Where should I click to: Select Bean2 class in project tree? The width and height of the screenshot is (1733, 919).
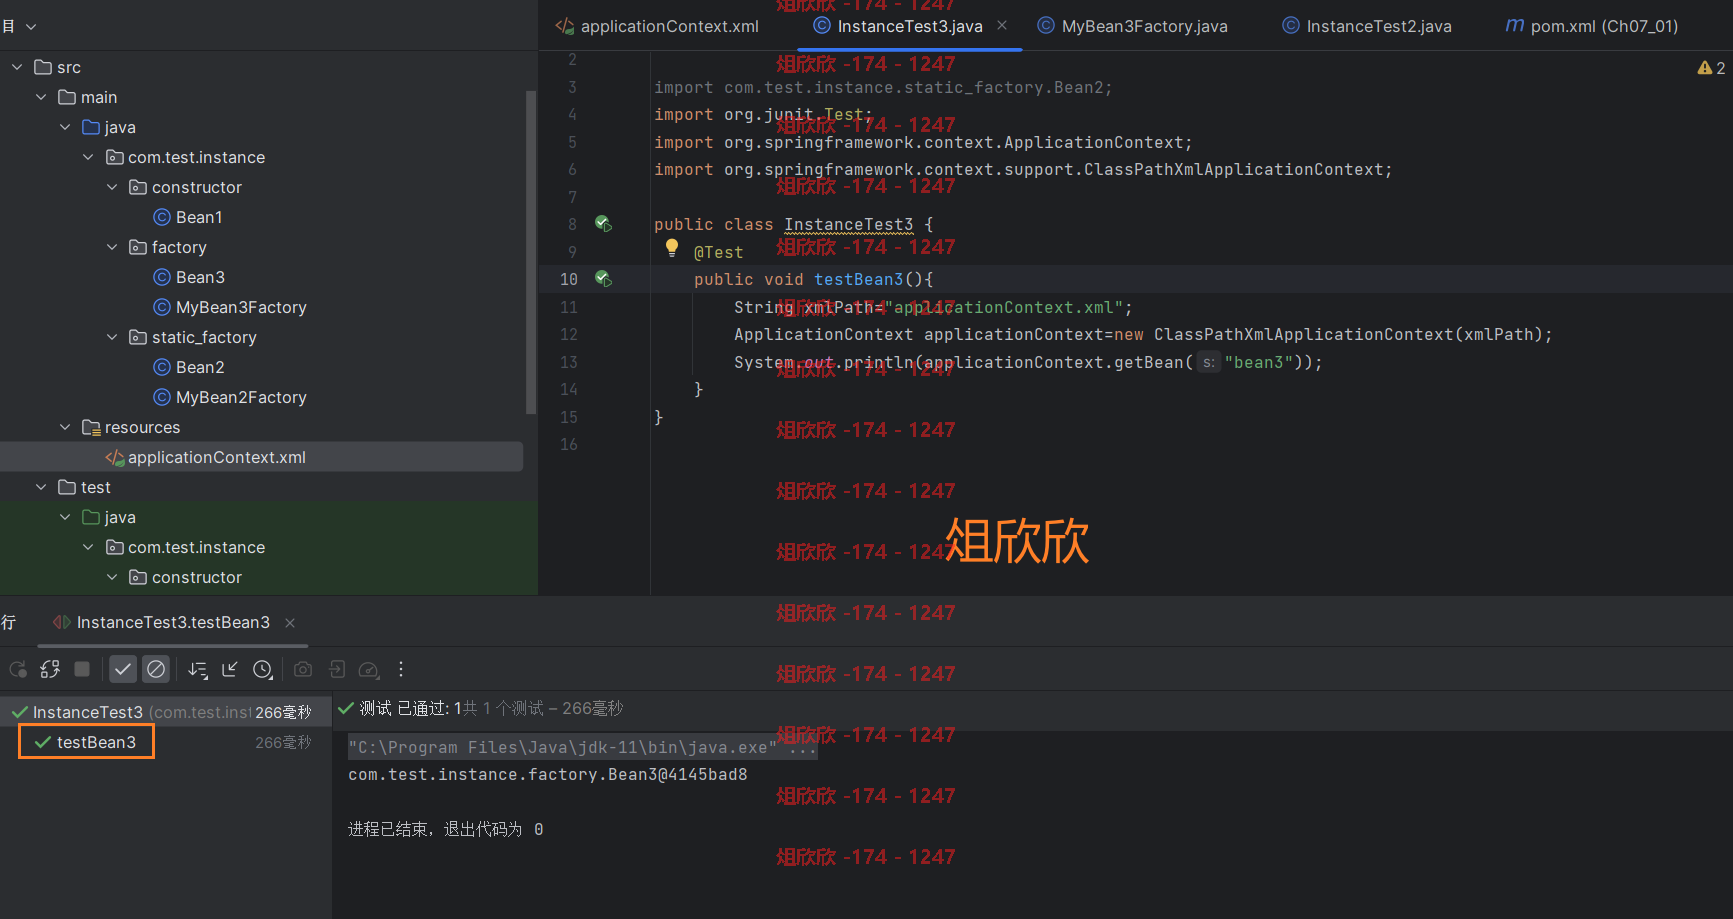(x=189, y=367)
